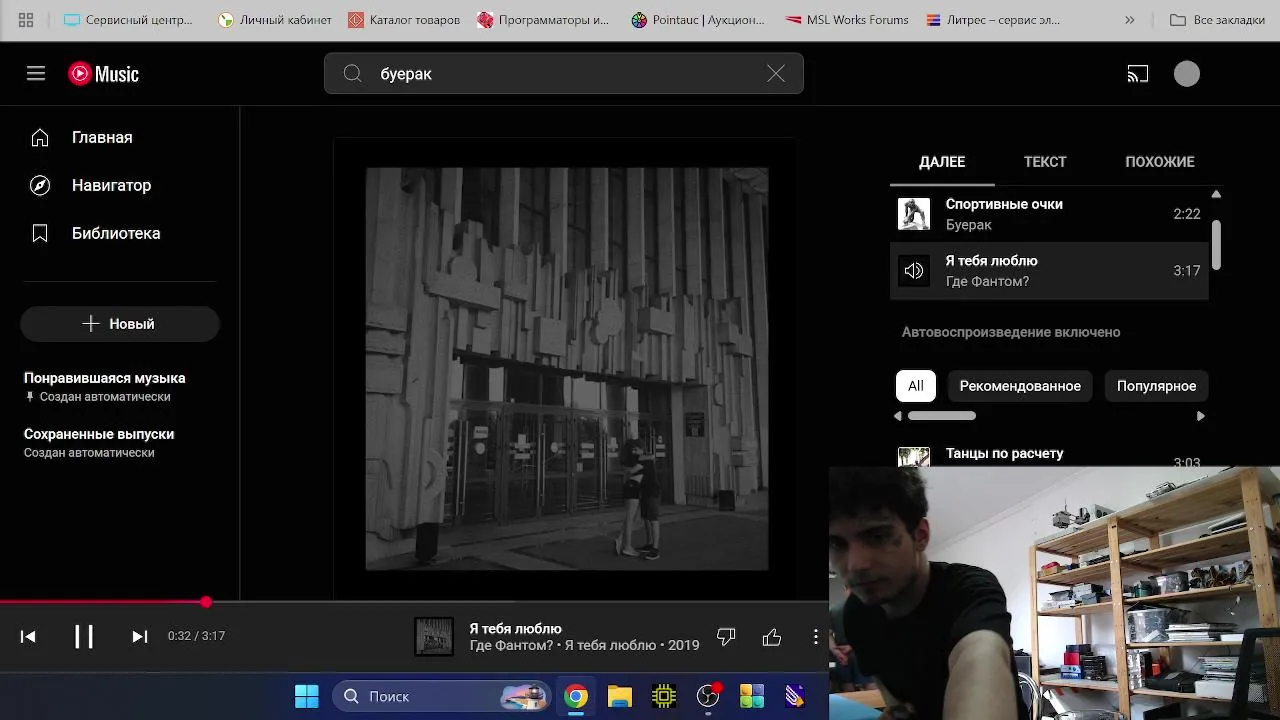The width and height of the screenshot is (1280, 720).
Task: Clear the search field with X
Action: [x=776, y=74]
